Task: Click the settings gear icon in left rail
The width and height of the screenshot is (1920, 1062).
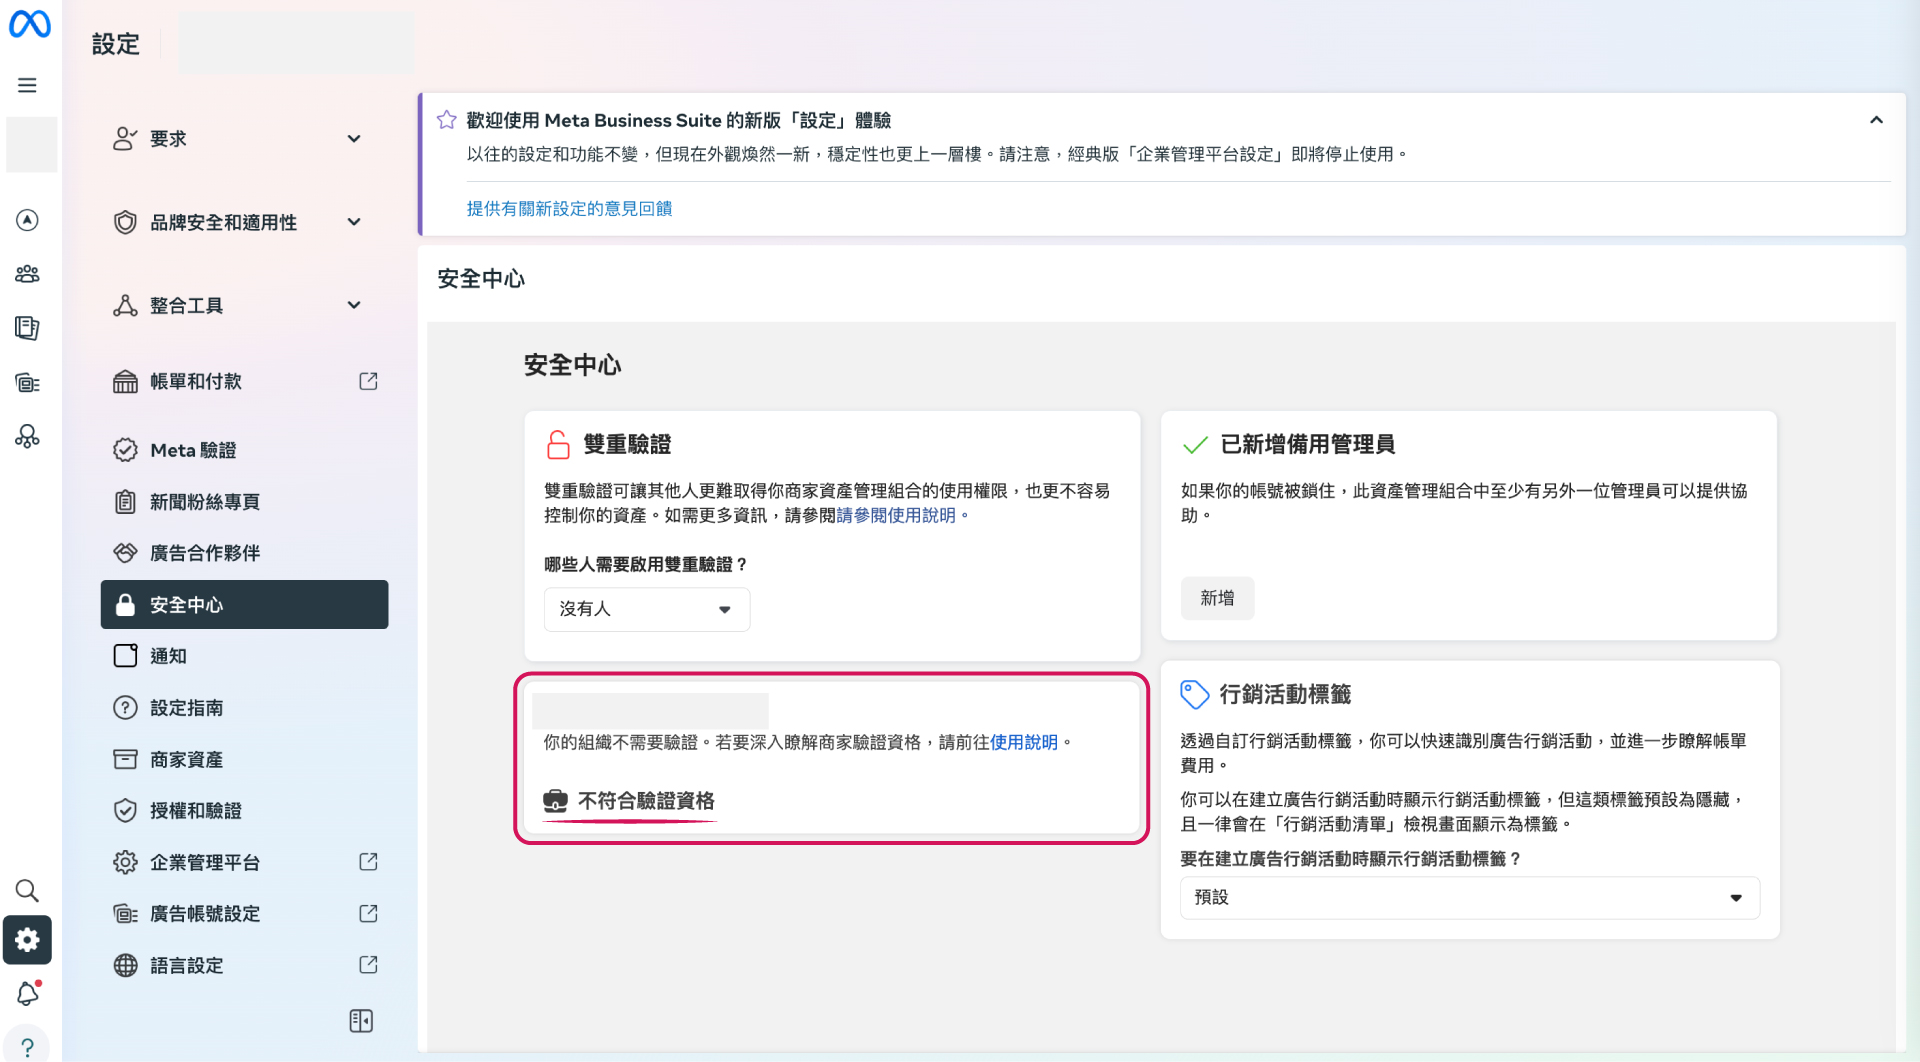Action: [x=27, y=940]
